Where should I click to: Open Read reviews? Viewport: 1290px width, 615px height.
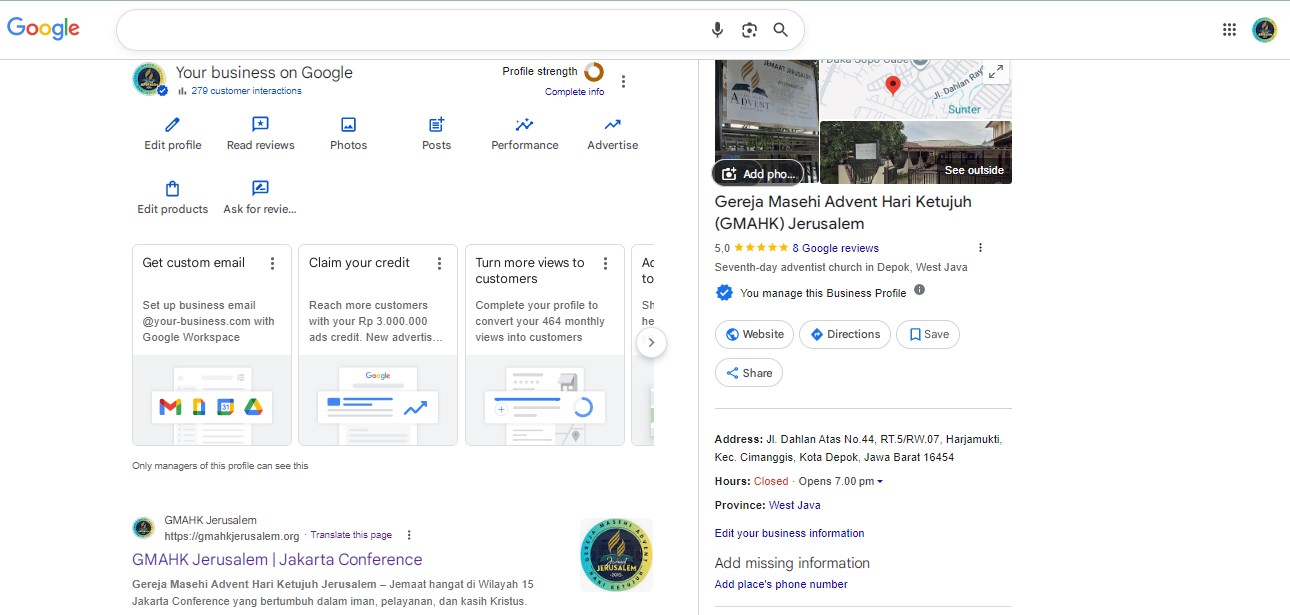coord(260,125)
